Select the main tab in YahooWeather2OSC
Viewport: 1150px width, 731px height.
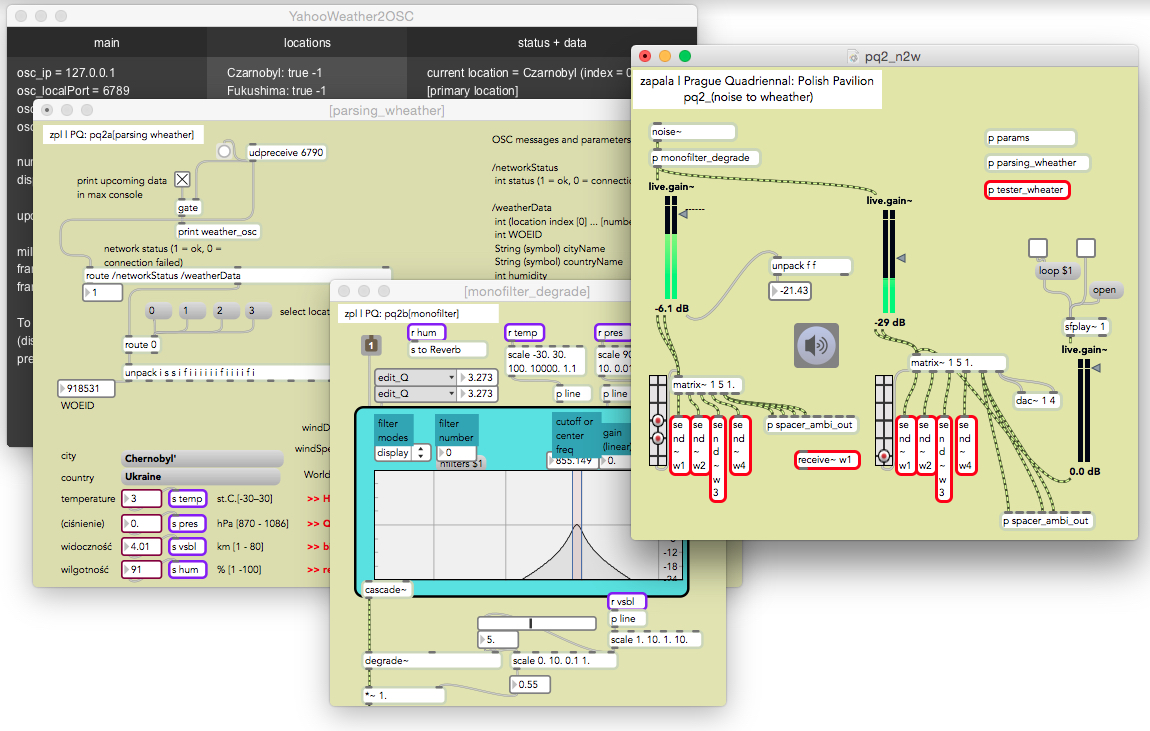click(107, 43)
